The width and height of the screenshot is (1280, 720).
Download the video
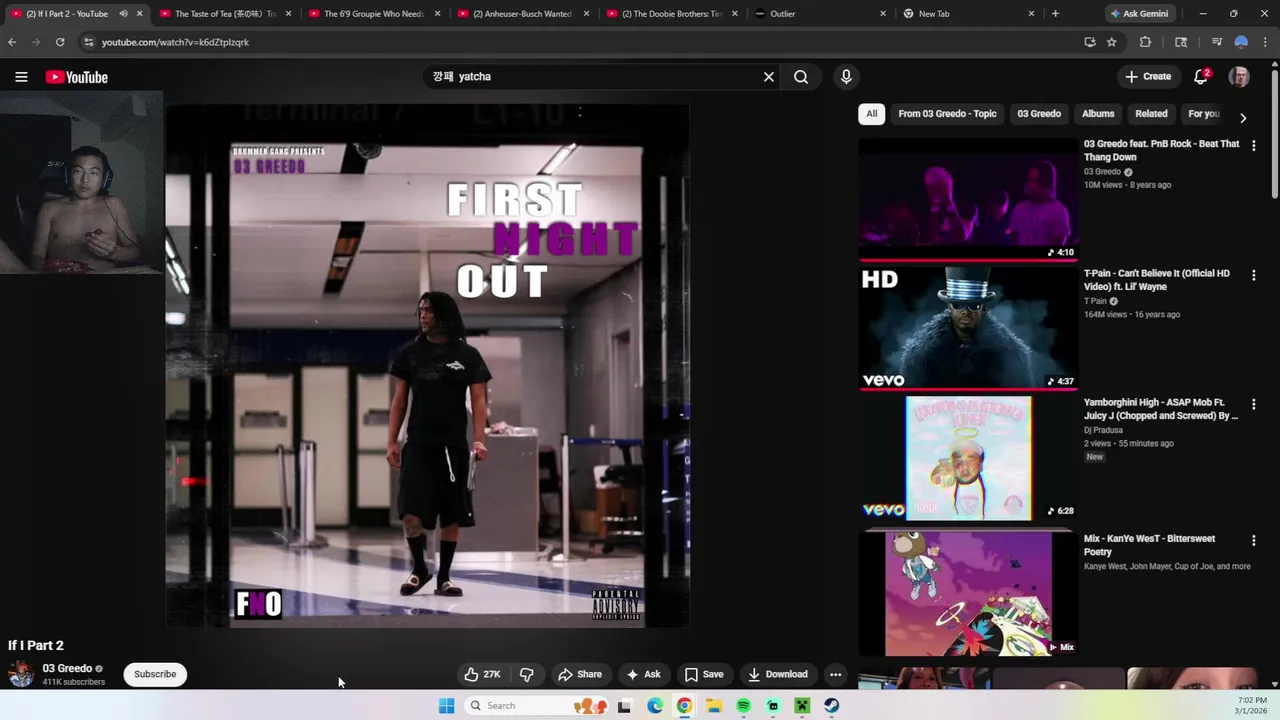click(778, 674)
